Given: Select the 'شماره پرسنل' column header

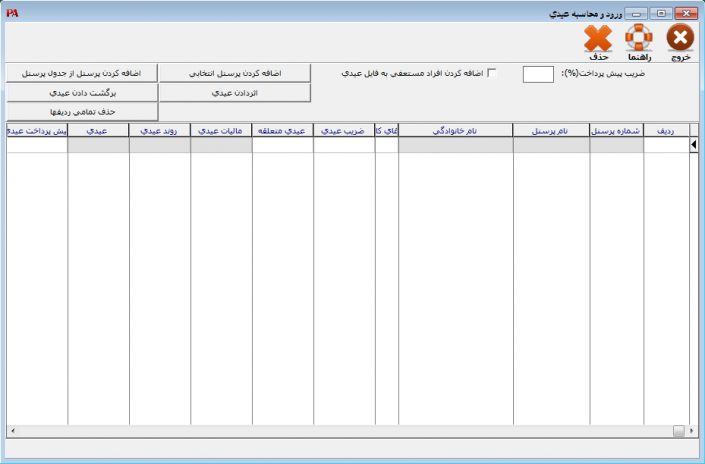Looking at the screenshot, I should 616,130.
